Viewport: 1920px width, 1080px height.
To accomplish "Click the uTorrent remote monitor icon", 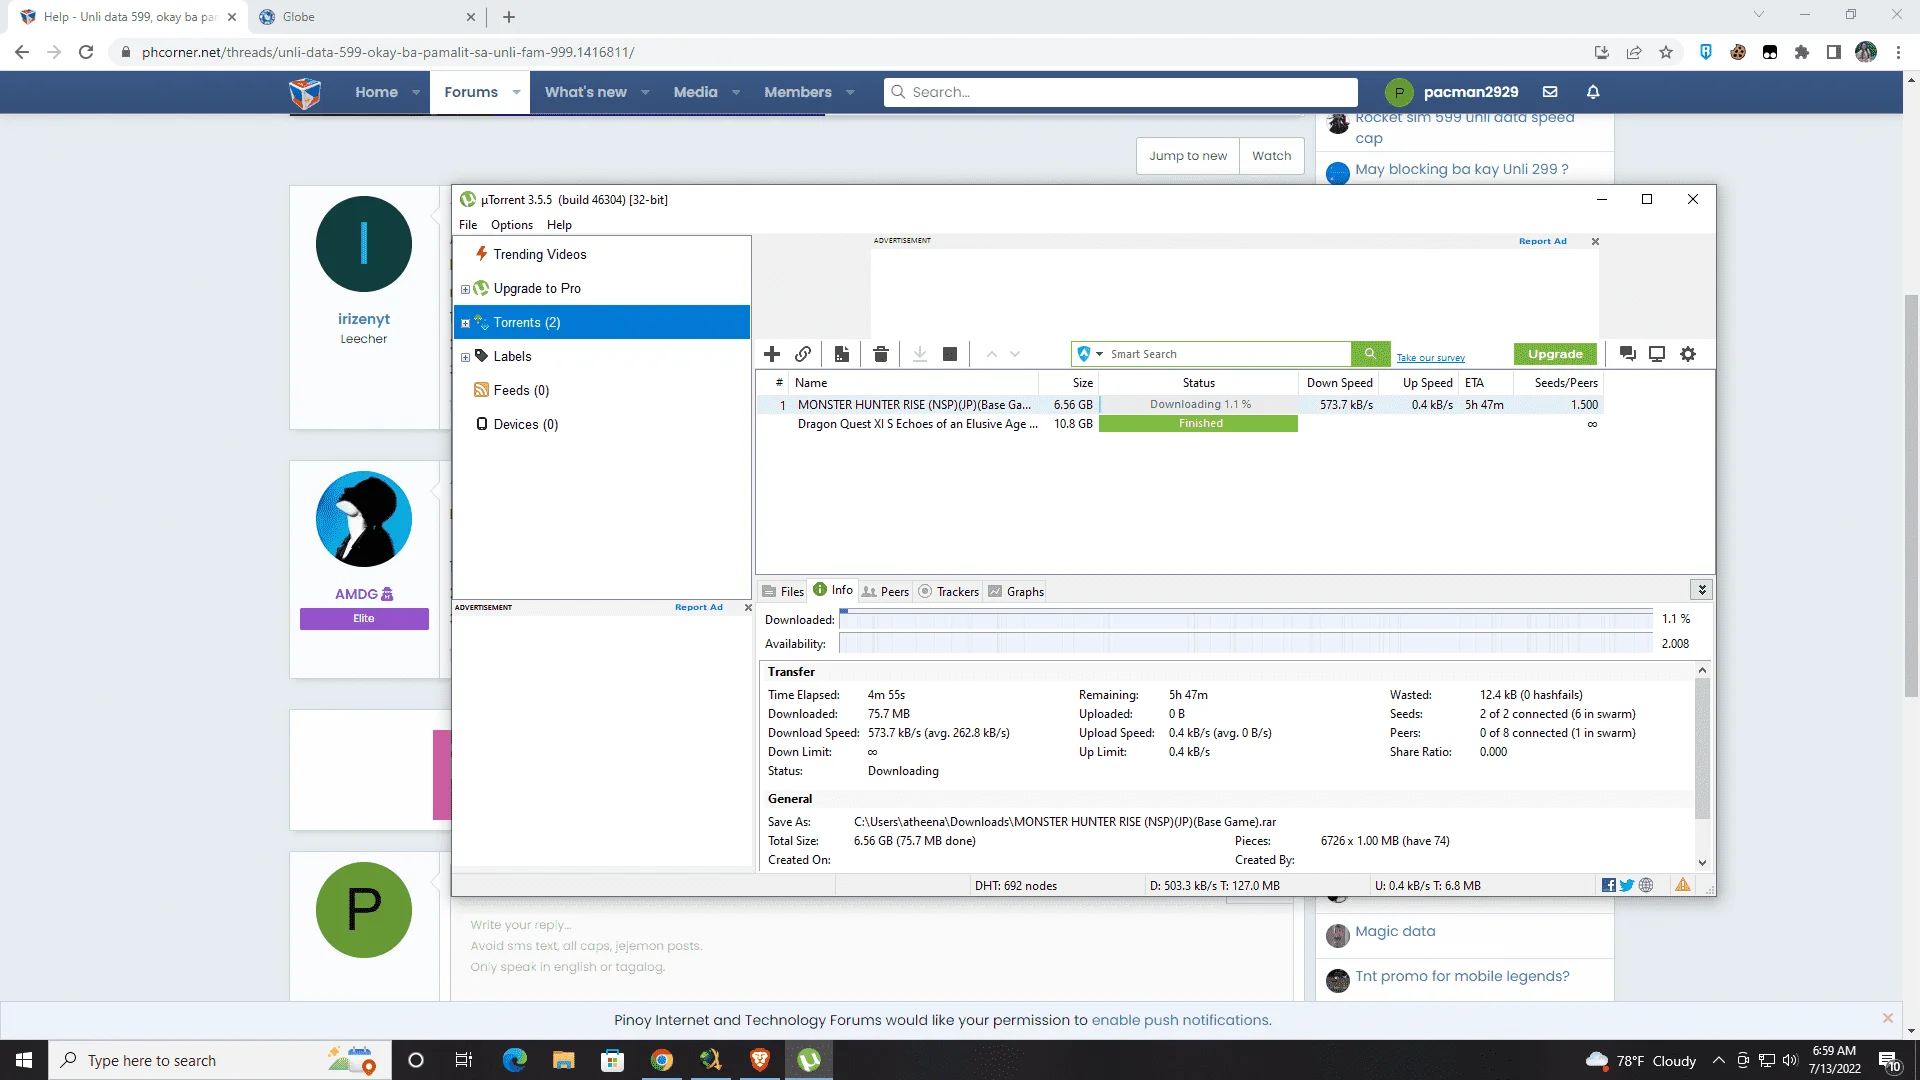I will [1657, 354].
